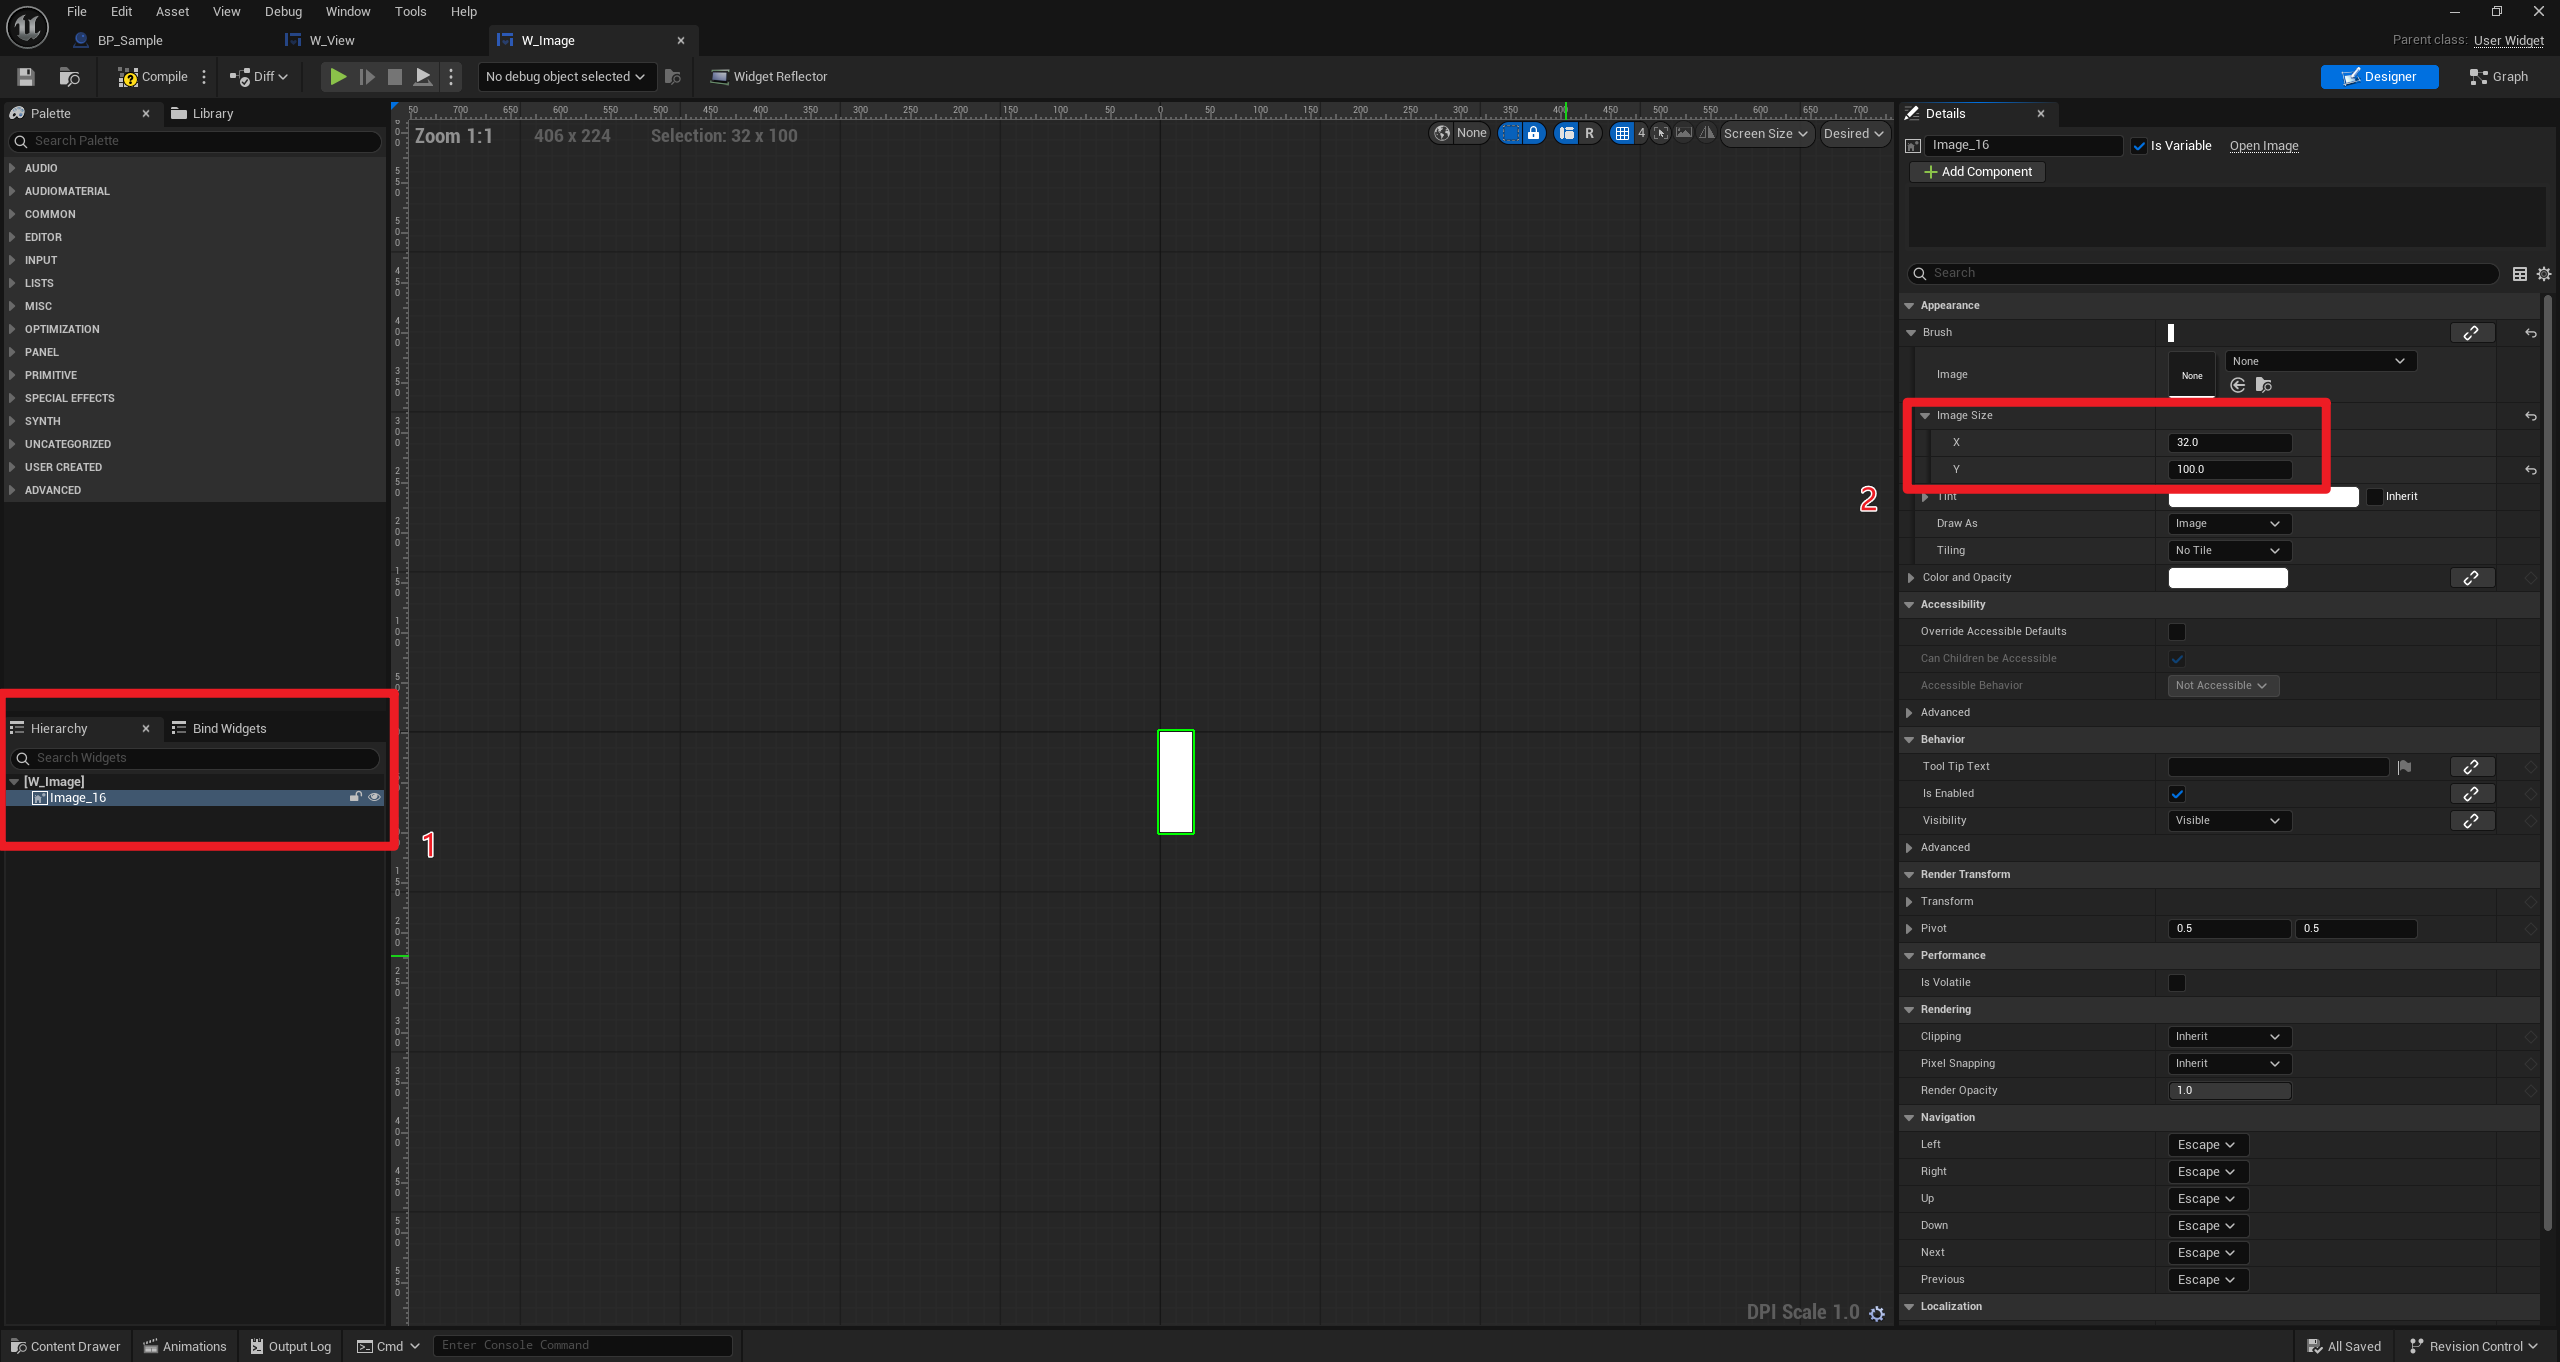Open the Screen Size dropdown
This screenshot has height=1362, width=2560.
point(1765,133)
